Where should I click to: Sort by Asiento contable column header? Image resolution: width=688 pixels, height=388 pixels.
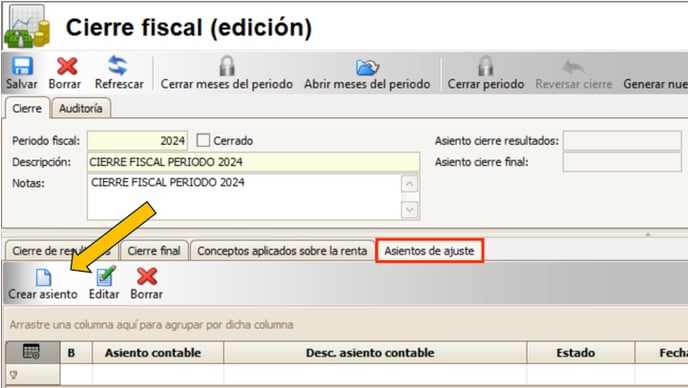click(158, 352)
